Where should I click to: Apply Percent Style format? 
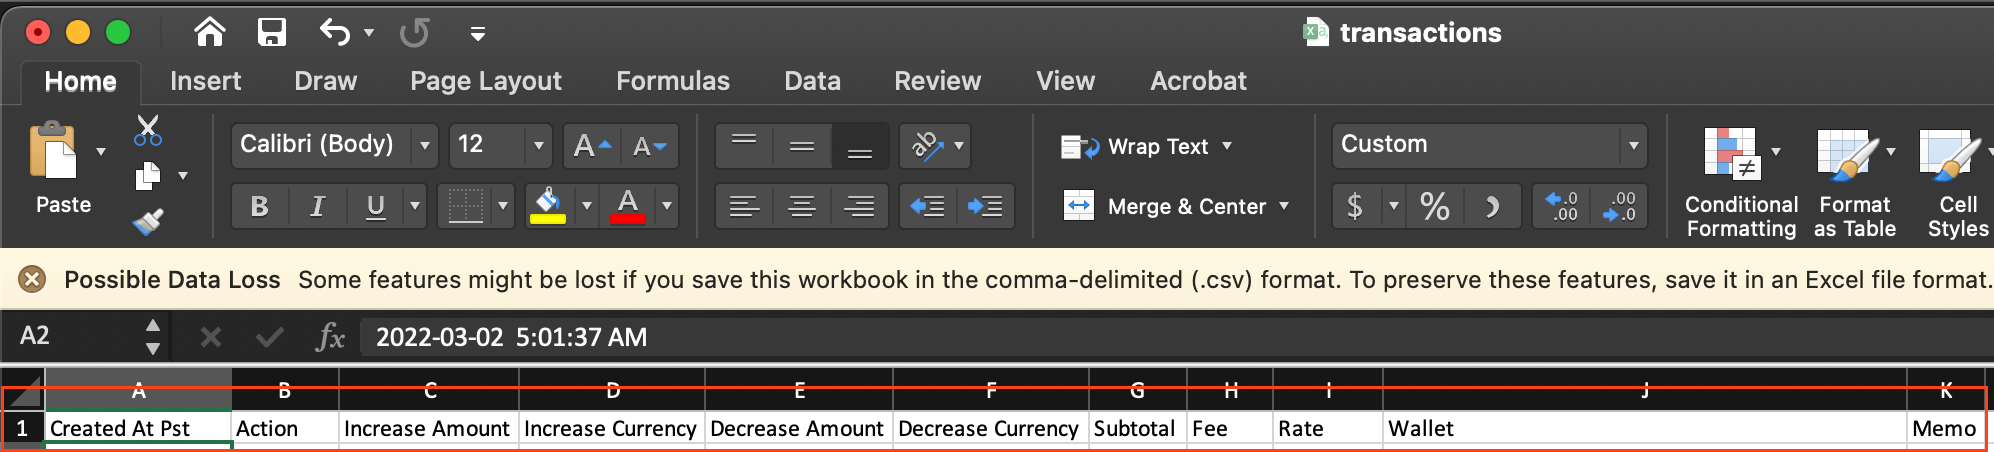coord(1434,207)
